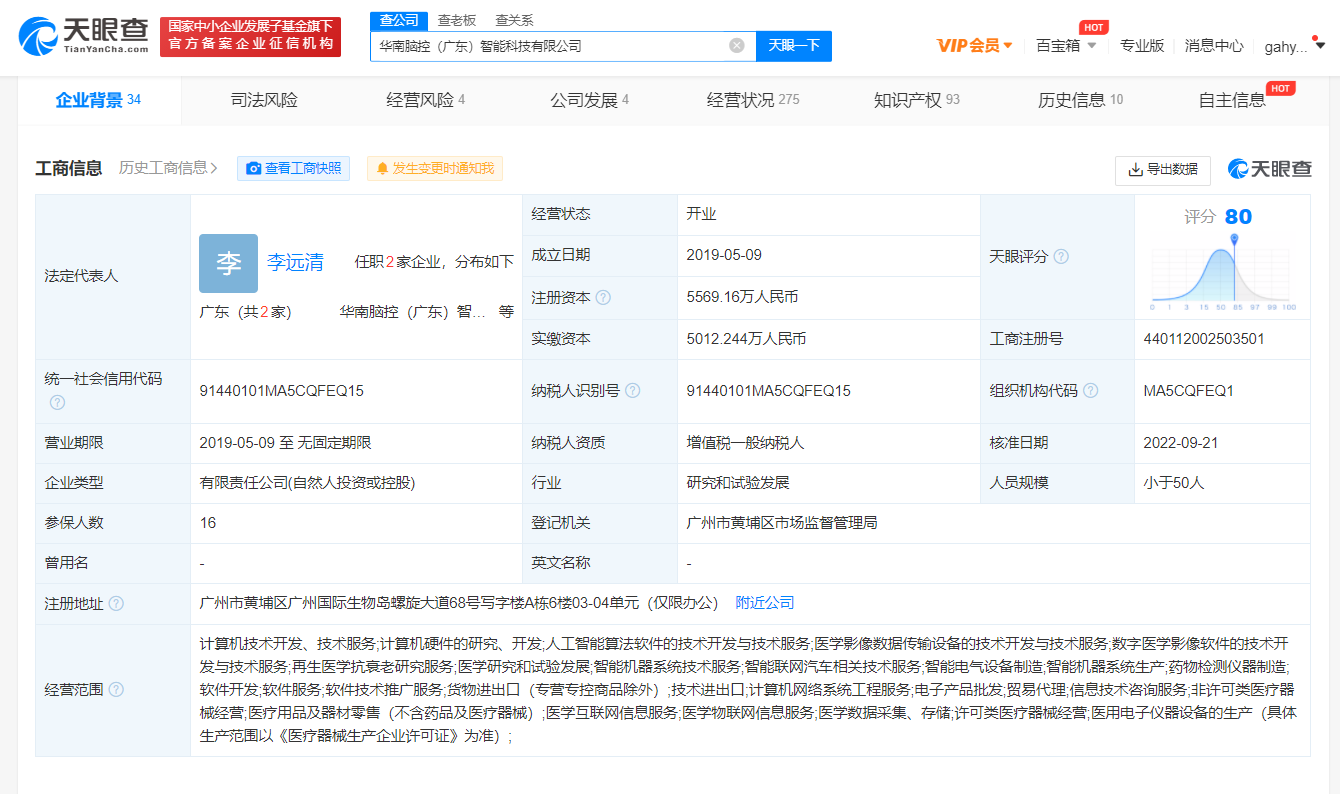
Task: Click the red 官方备案企业征信机构 banner
Action: 250,37
